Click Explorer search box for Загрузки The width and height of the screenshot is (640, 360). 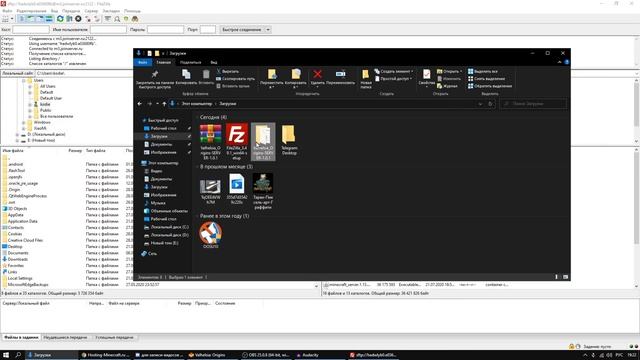533,104
